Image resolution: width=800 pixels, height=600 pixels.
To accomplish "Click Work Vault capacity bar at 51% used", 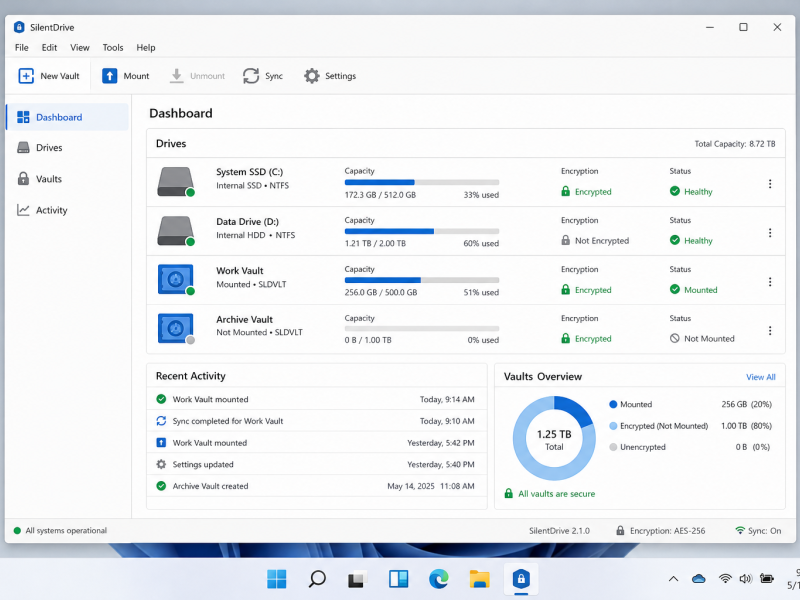I will coord(421,280).
